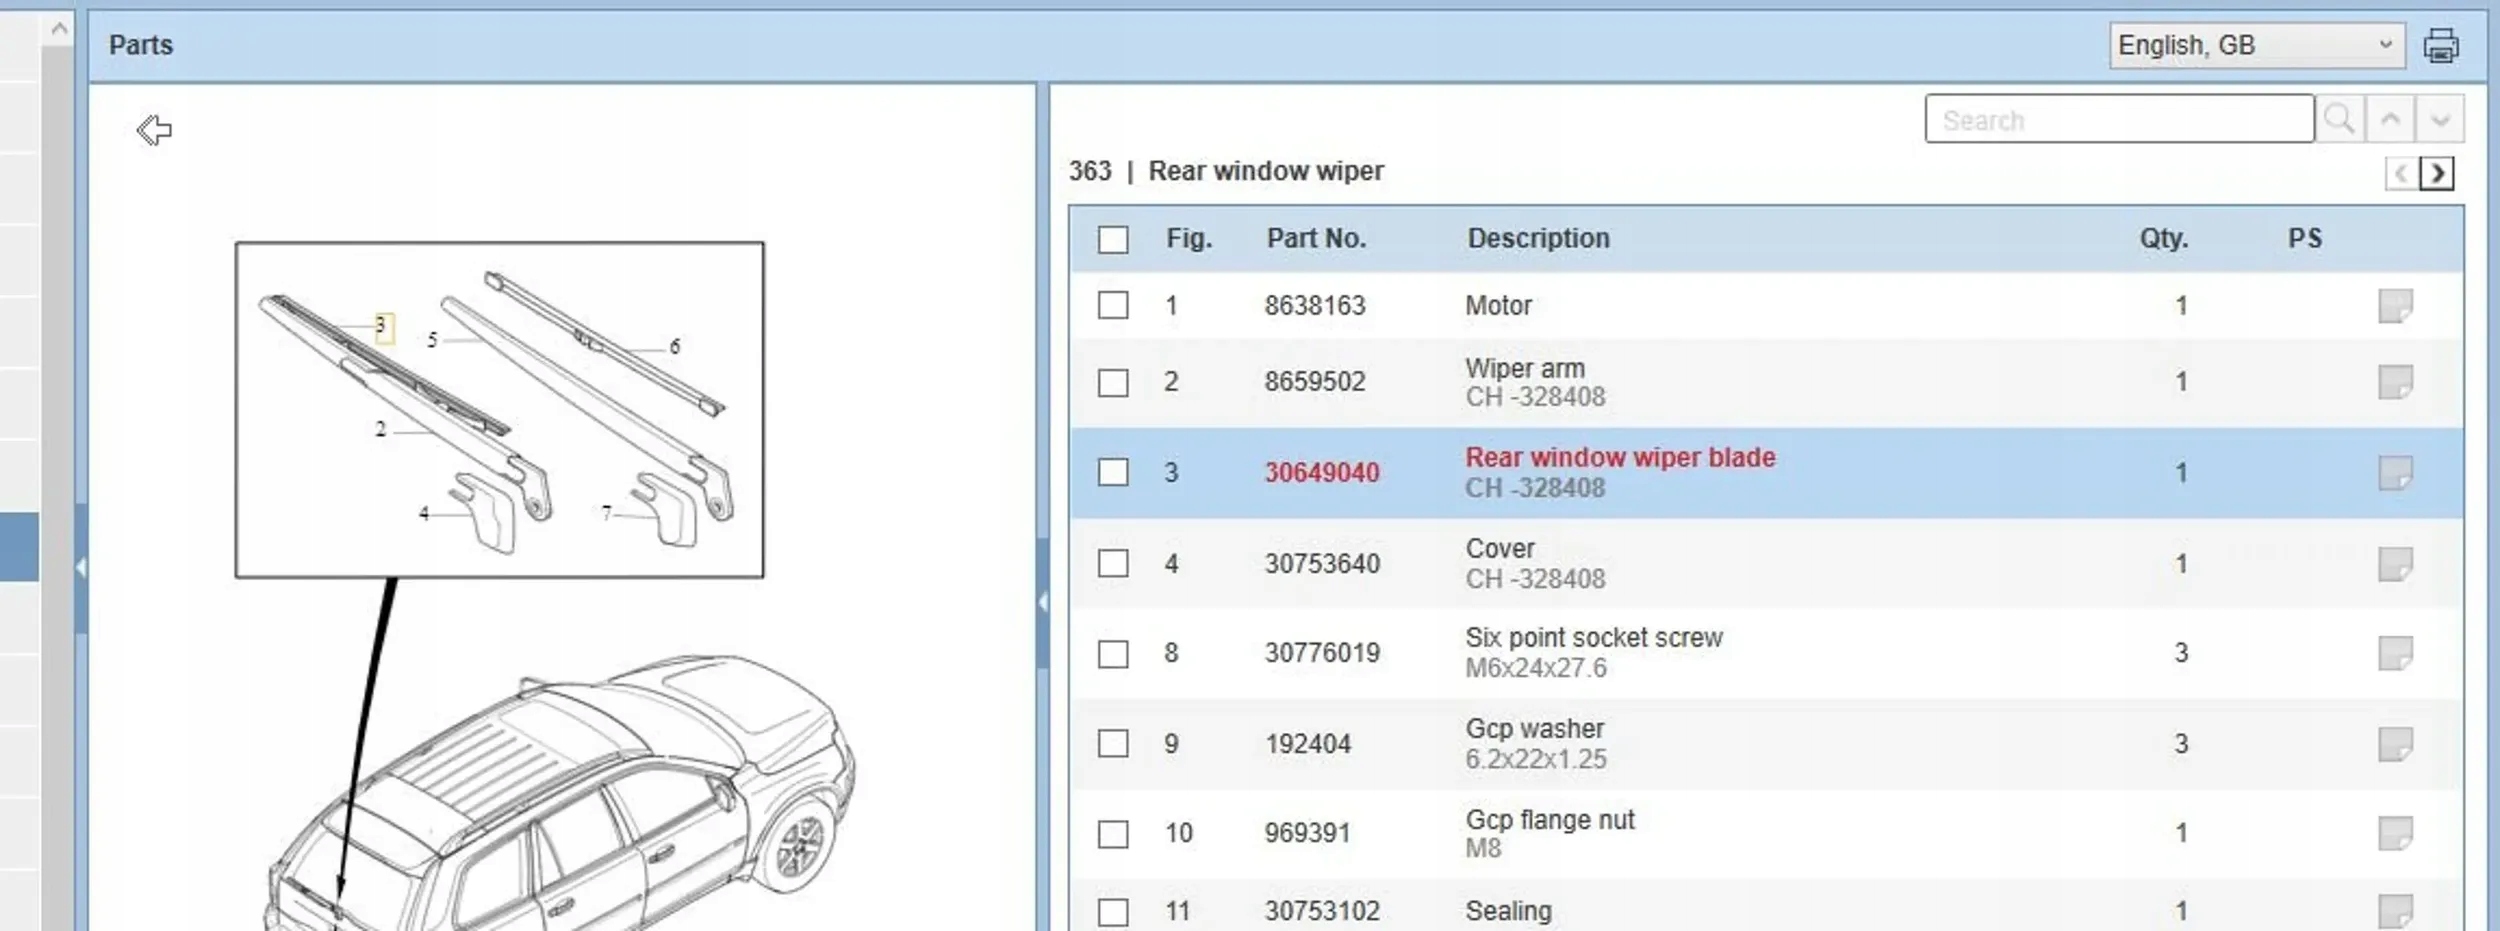Select part number 192404
This screenshot has height=931, width=2500.
pyautogui.click(x=1308, y=744)
